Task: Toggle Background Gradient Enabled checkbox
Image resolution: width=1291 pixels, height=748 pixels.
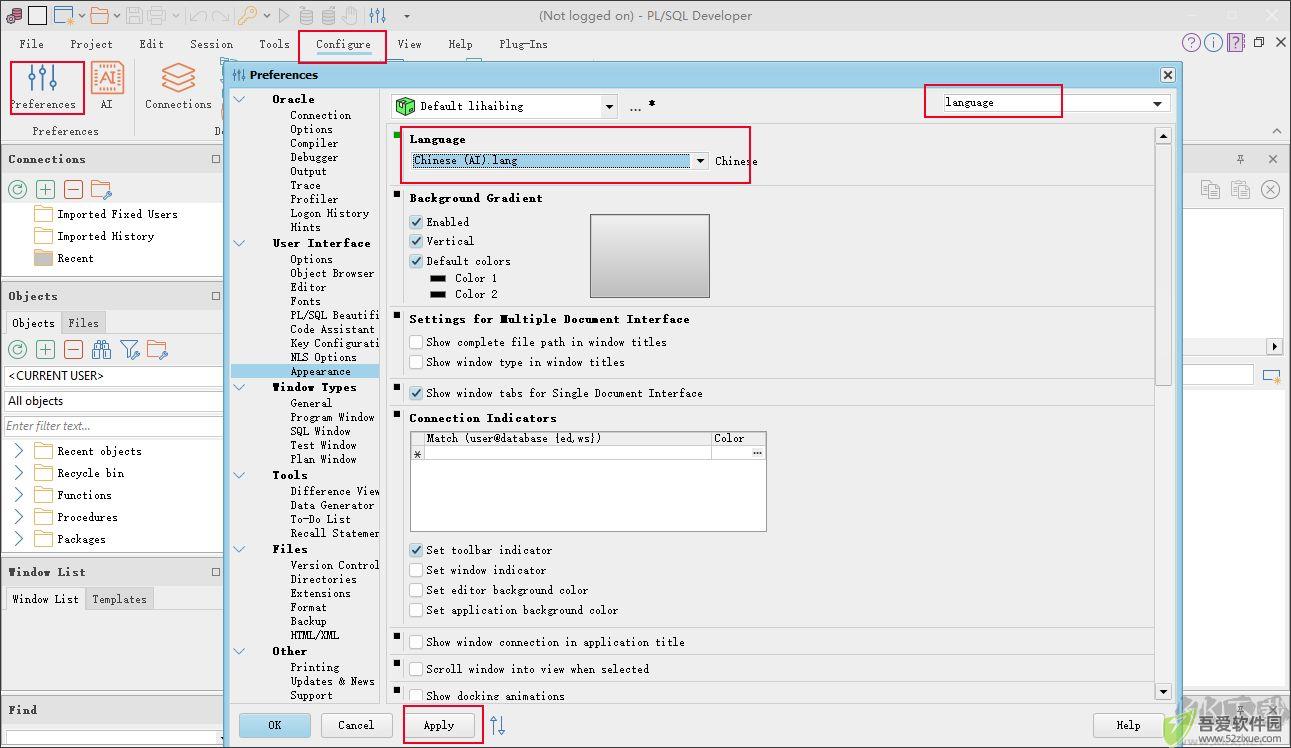Action: (416, 222)
